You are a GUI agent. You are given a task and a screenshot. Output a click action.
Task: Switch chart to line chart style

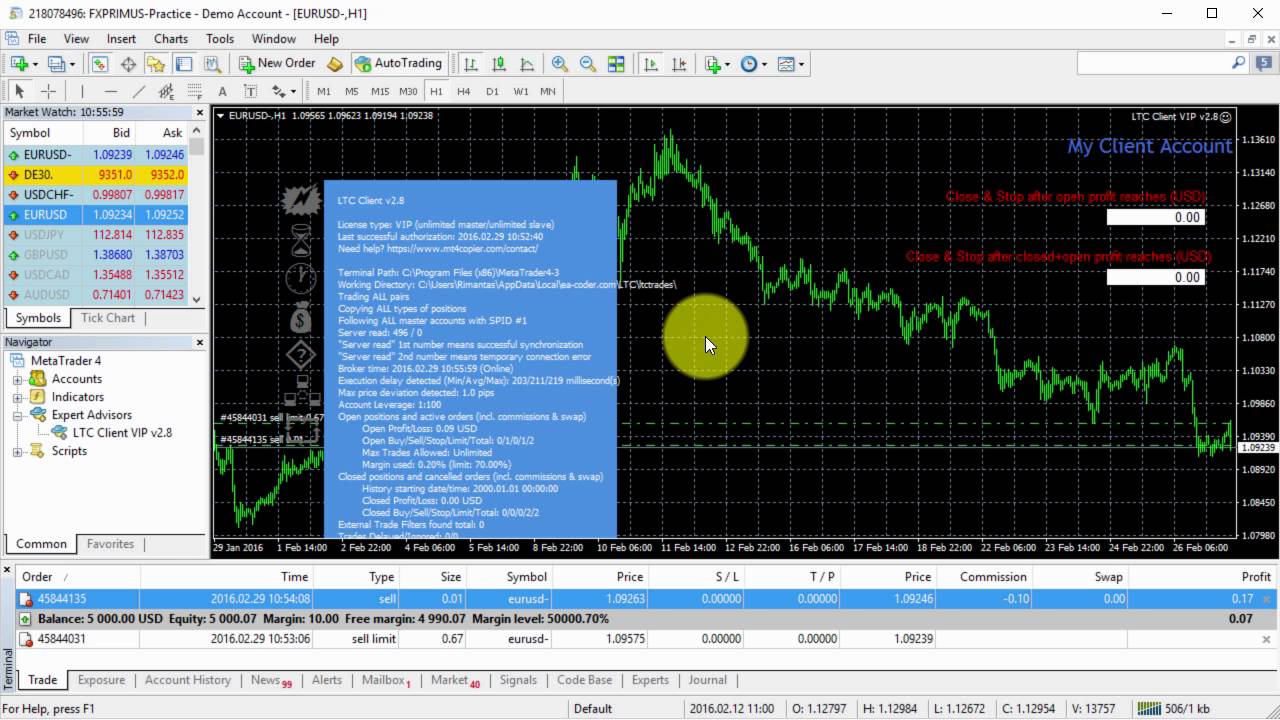tap(527, 63)
